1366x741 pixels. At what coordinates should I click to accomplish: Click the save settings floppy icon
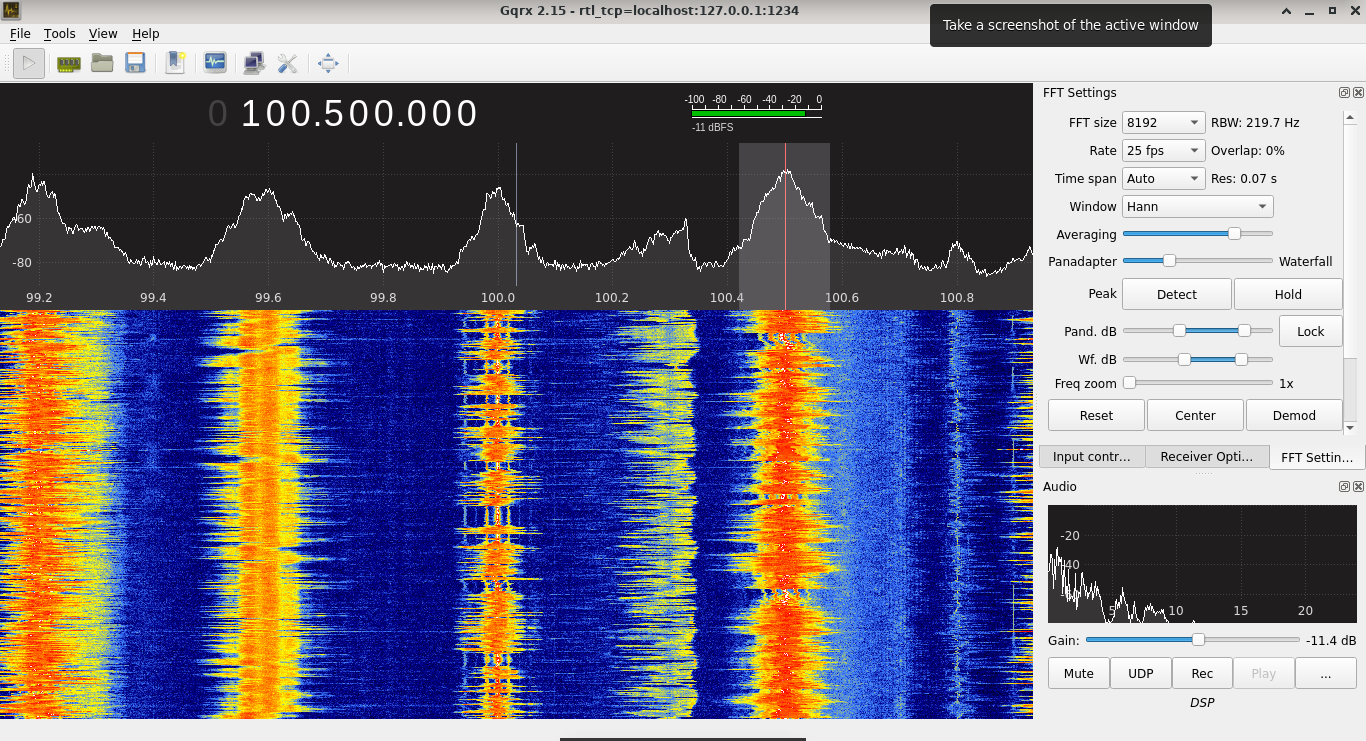pyautogui.click(x=135, y=63)
